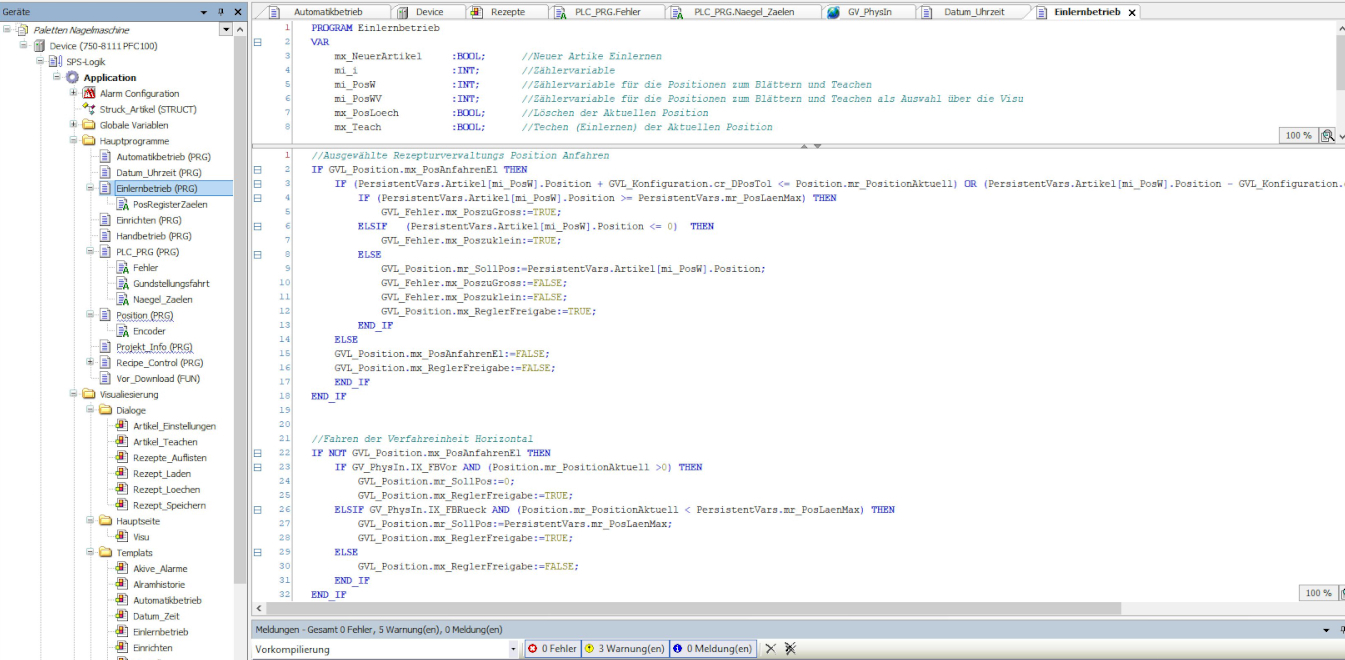The image size is (1345, 660).
Task: Click the Artikel_Einstellungen visualization icon
Action: pyautogui.click(x=122, y=426)
